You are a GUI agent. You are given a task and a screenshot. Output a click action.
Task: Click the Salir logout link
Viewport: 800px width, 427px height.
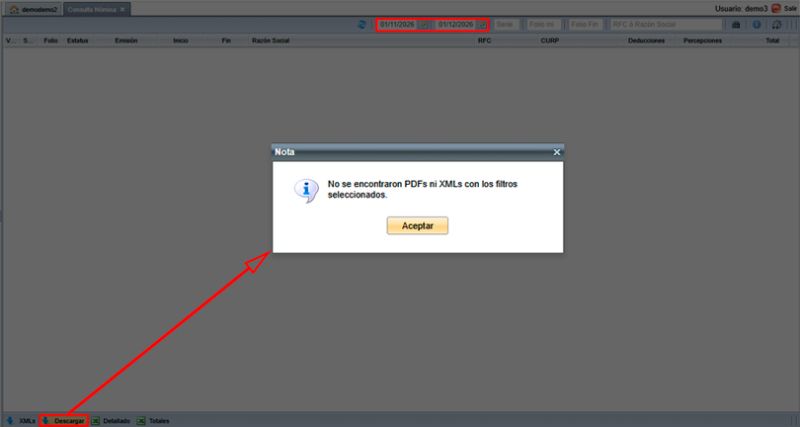pyautogui.click(x=790, y=9)
